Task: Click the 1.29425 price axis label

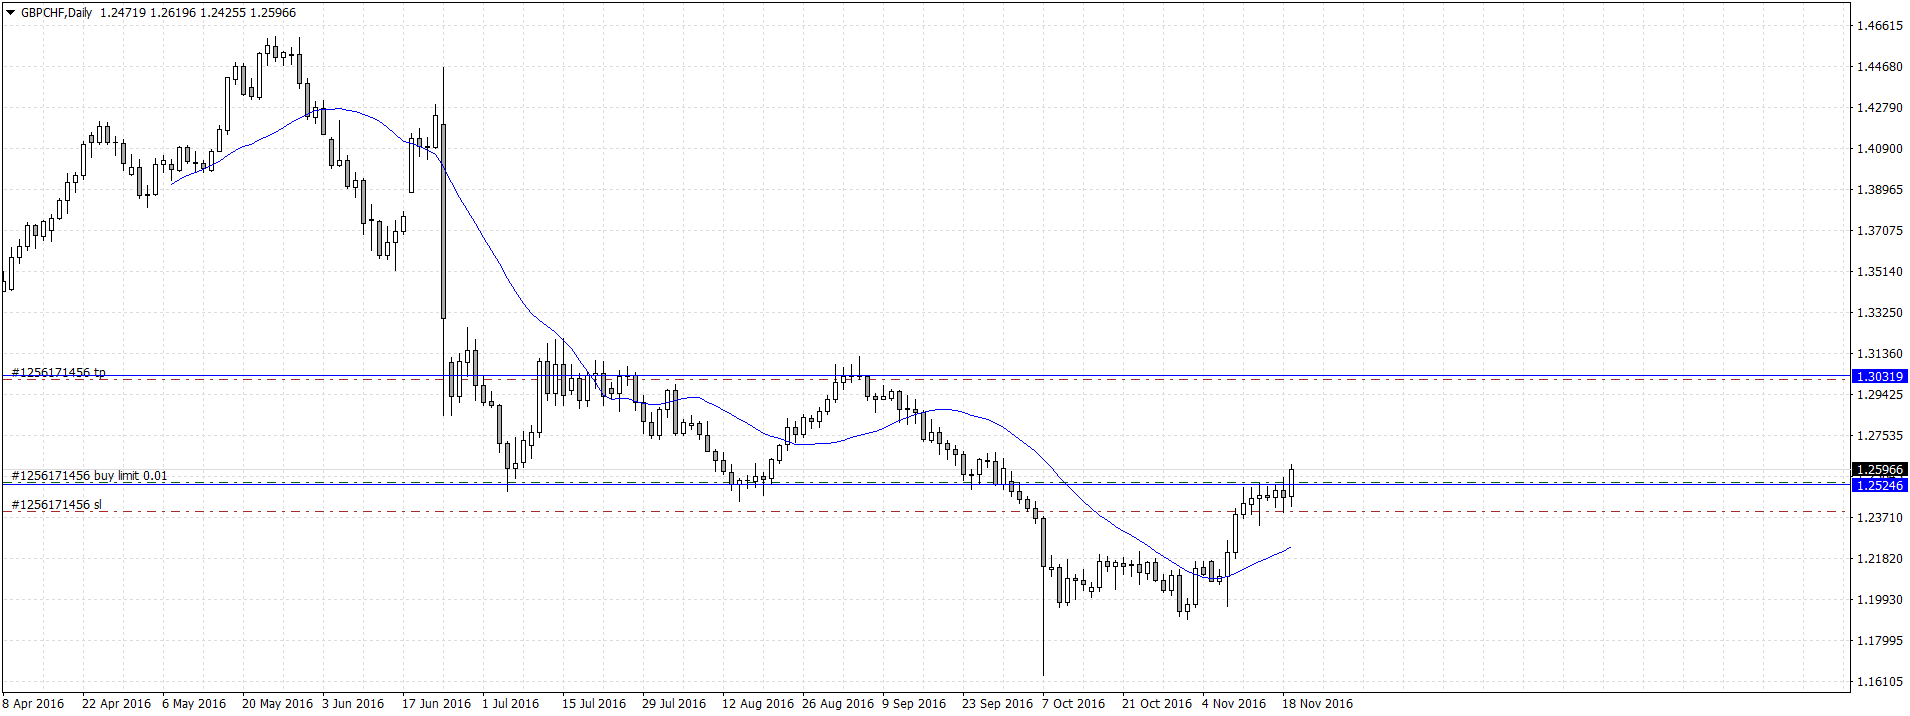Action: click(1880, 395)
